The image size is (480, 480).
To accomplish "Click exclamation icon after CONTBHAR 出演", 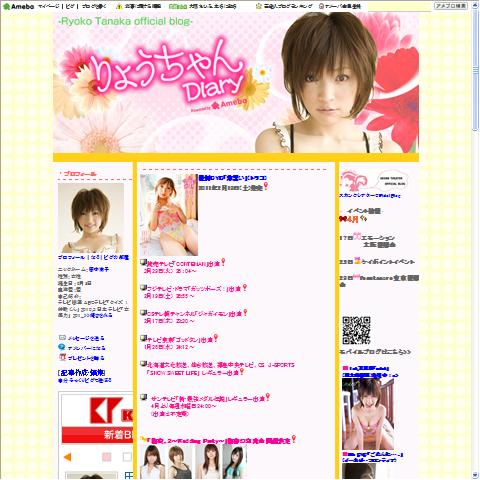I will [223, 262].
